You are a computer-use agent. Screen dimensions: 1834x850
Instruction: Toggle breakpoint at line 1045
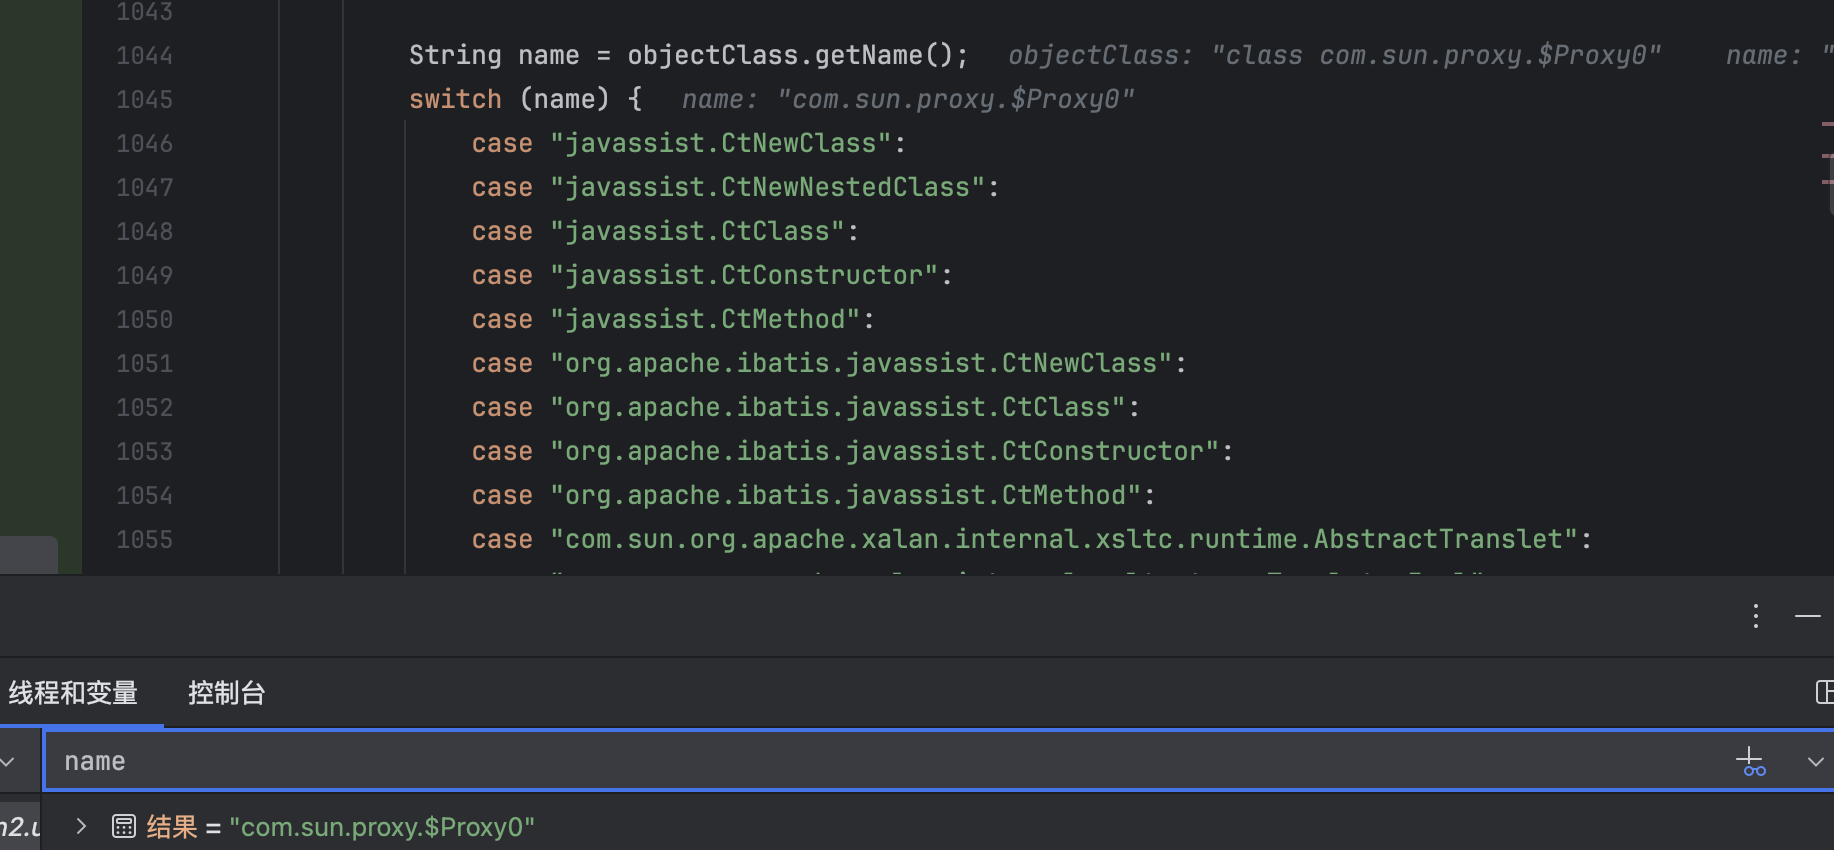pos(144,100)
